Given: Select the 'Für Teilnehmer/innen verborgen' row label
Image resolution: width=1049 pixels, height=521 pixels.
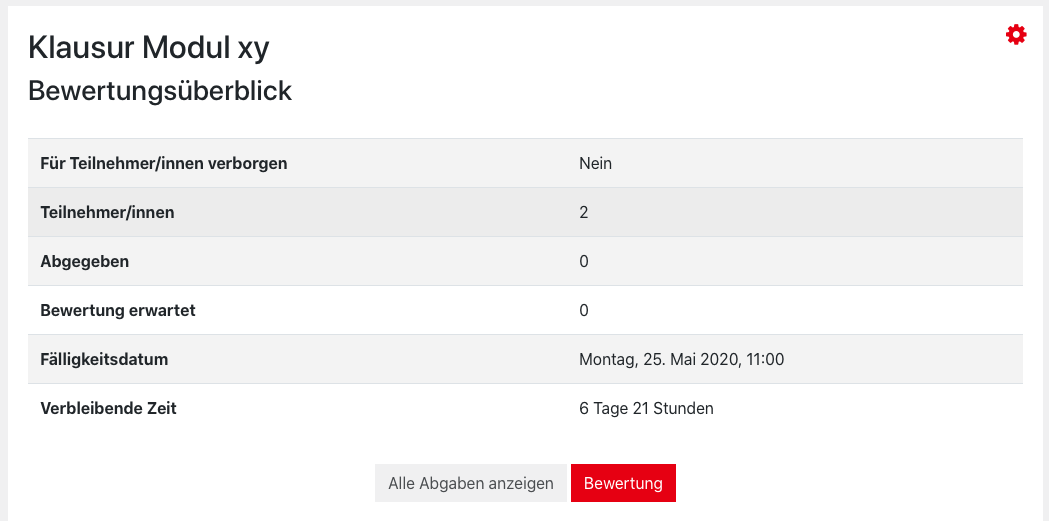Looking at the screenshot, I should tap(163, 163).
